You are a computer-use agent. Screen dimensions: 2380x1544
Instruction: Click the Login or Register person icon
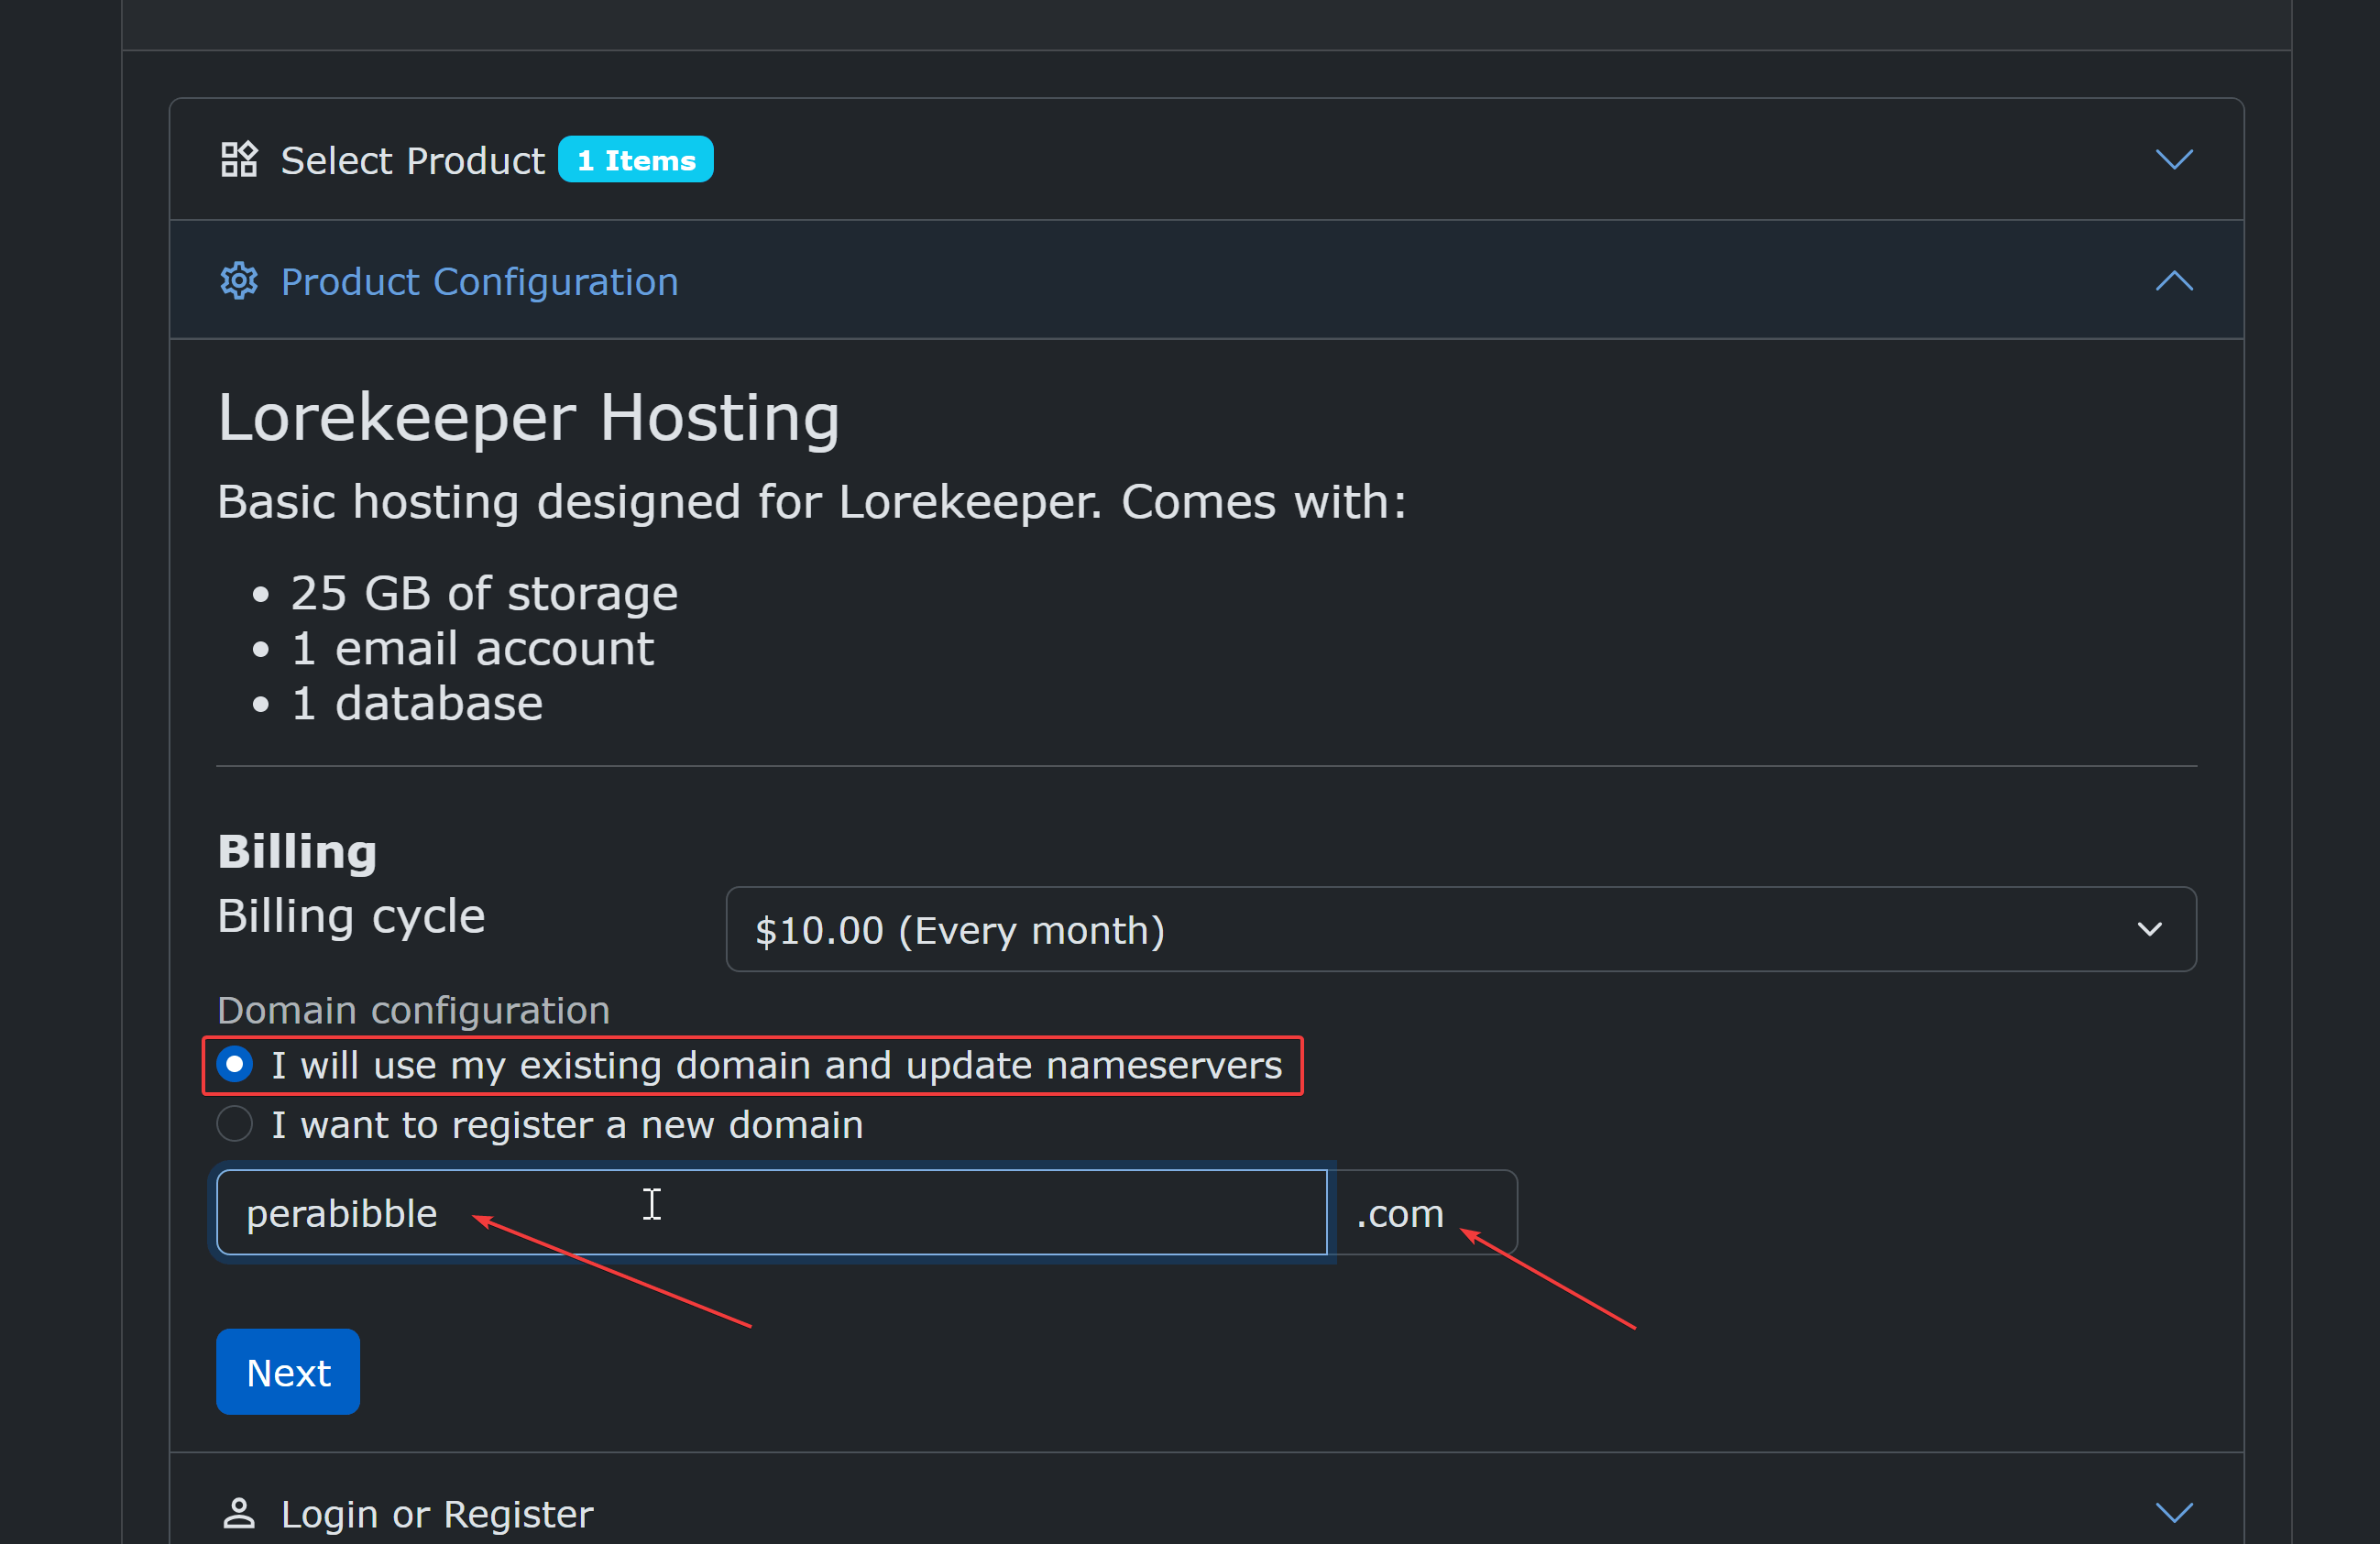point(239,1513)
